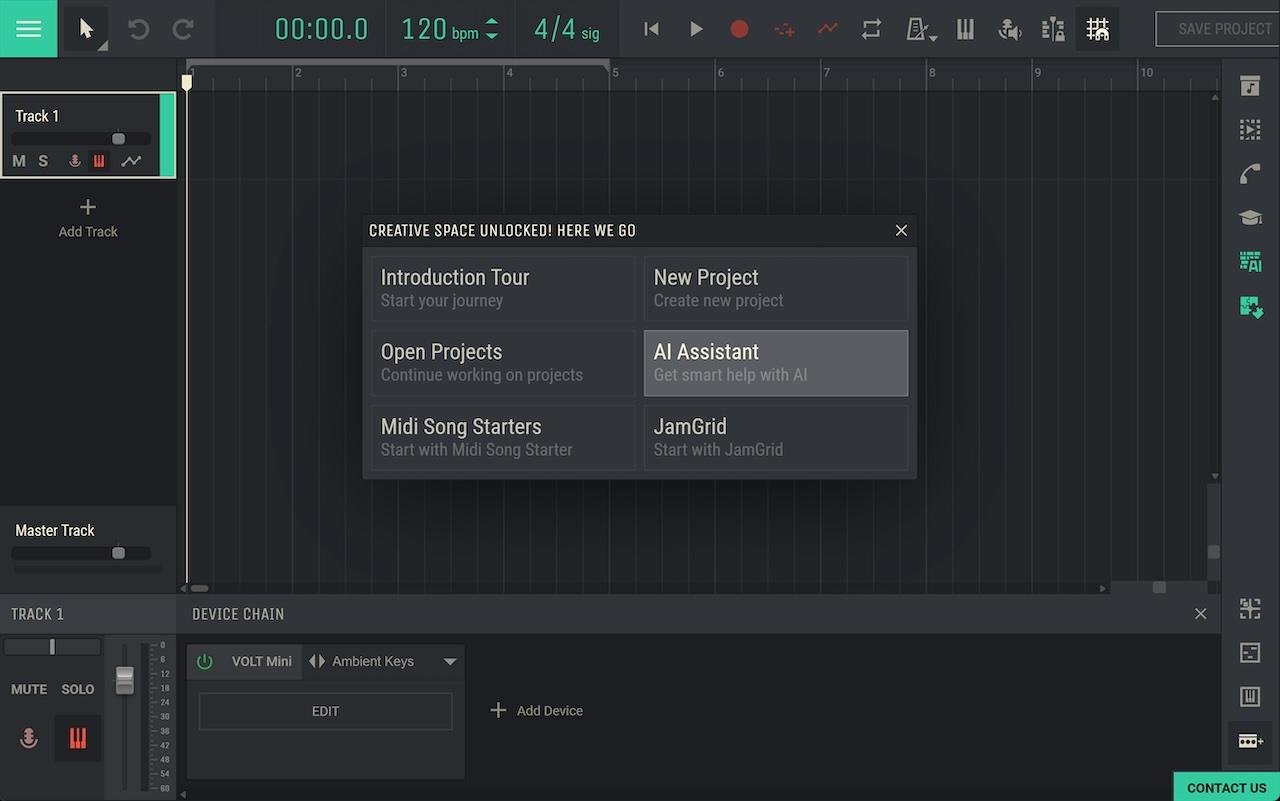Expand the metronome options dropdown

point(932,37)
